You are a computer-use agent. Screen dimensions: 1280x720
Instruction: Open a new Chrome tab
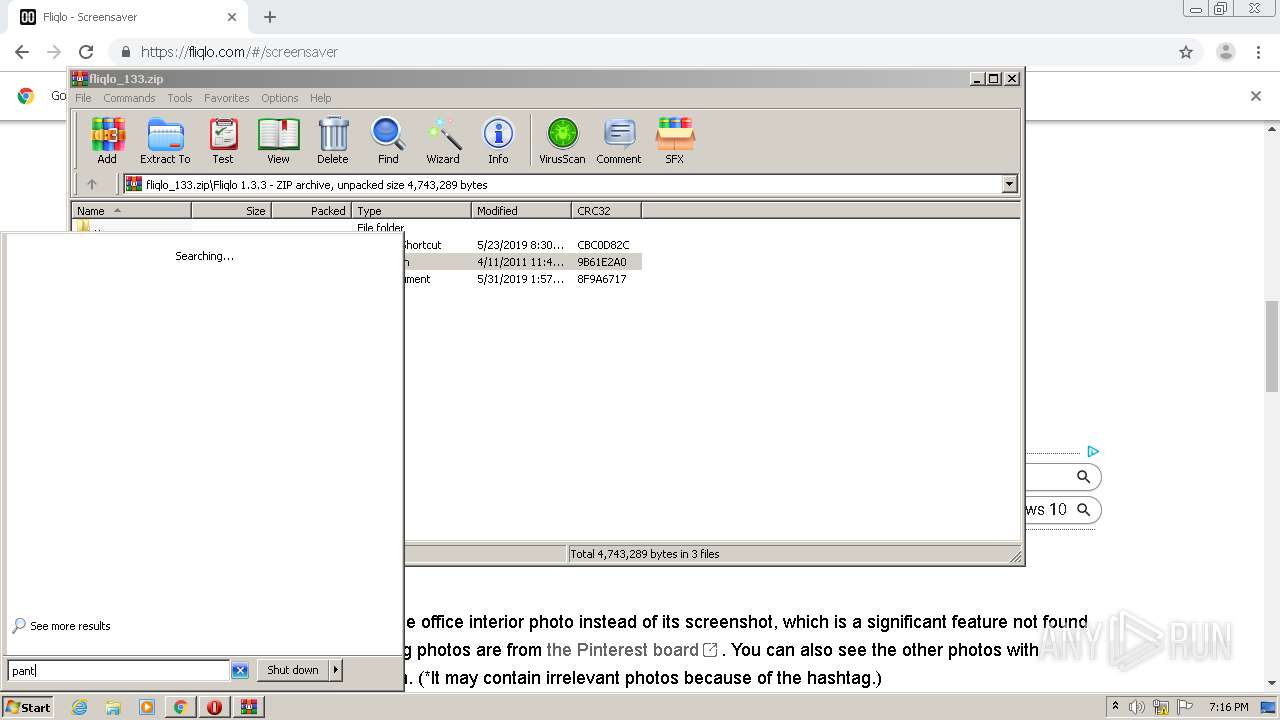[x=270, y=17]
